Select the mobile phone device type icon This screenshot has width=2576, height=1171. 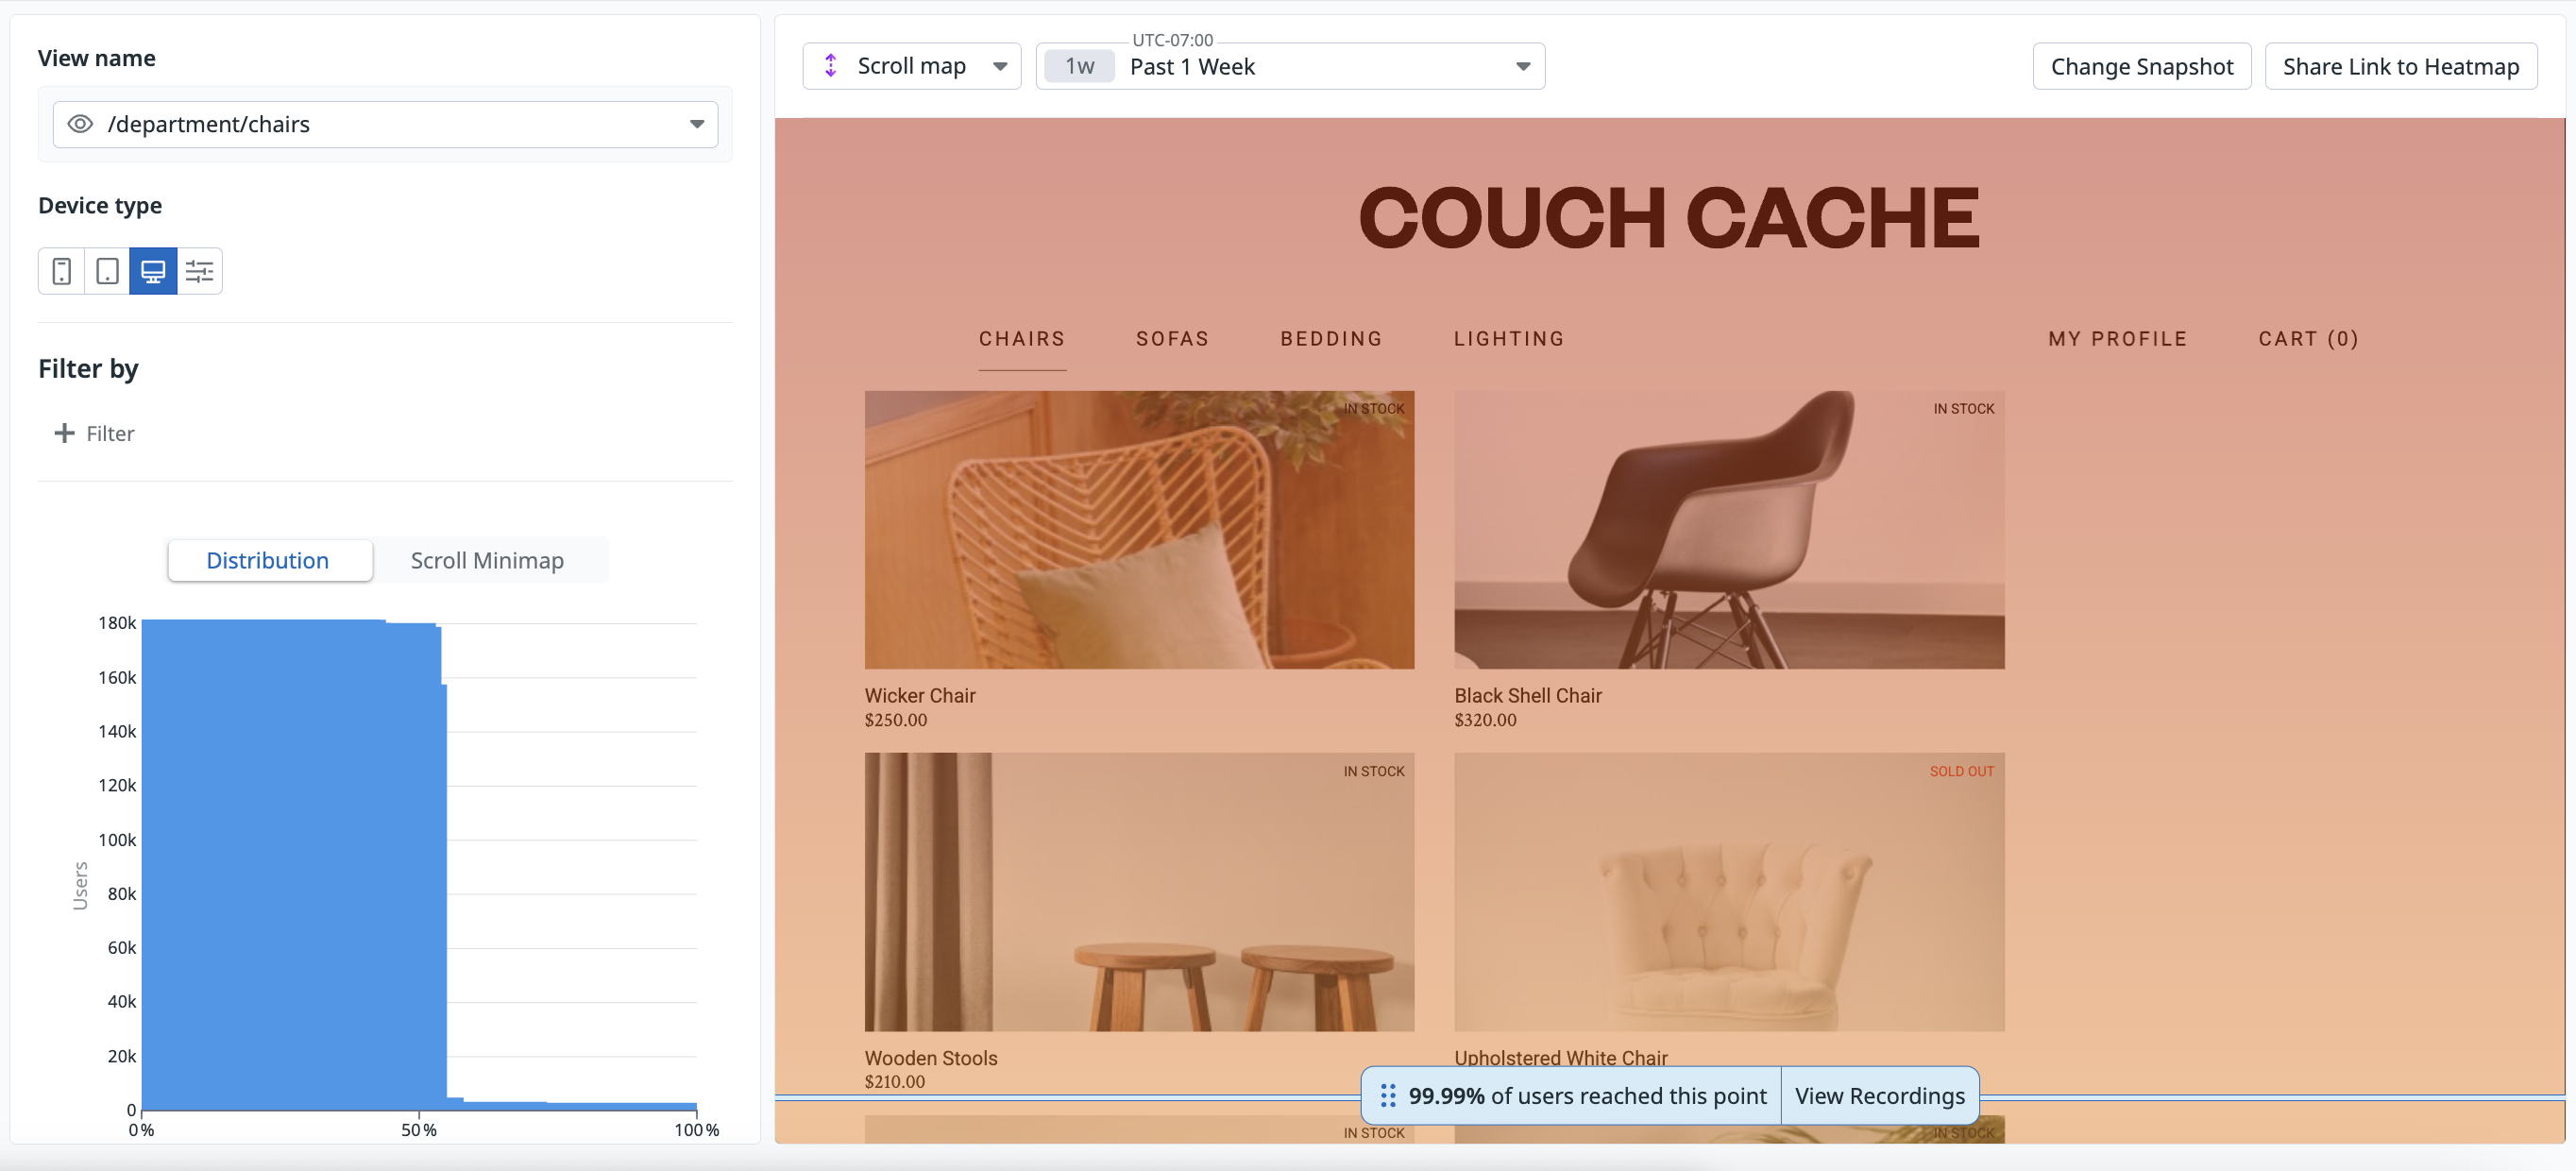[61, 271]
